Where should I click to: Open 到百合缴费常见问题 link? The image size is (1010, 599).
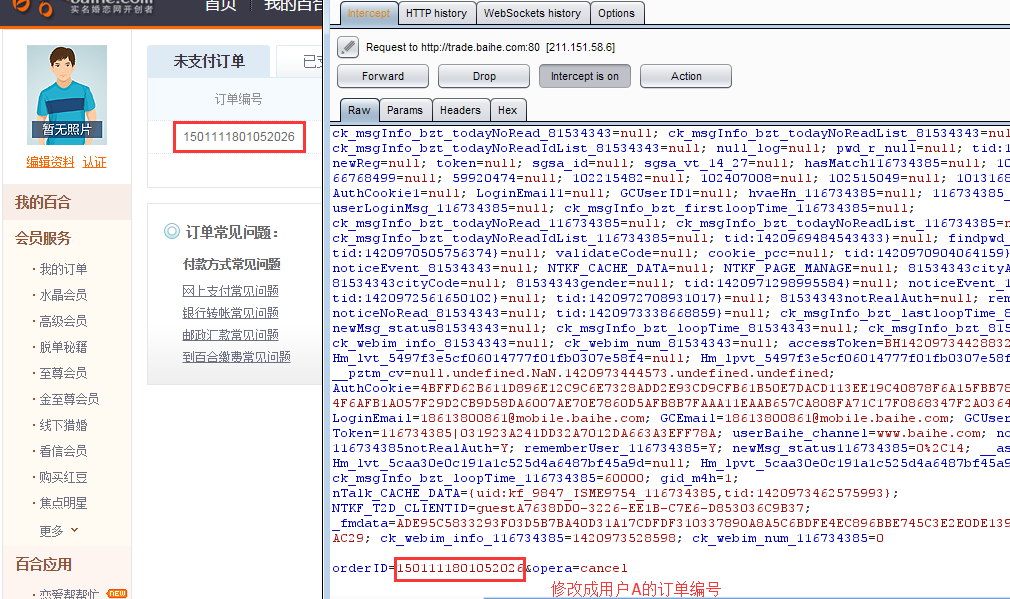(236, 357)
